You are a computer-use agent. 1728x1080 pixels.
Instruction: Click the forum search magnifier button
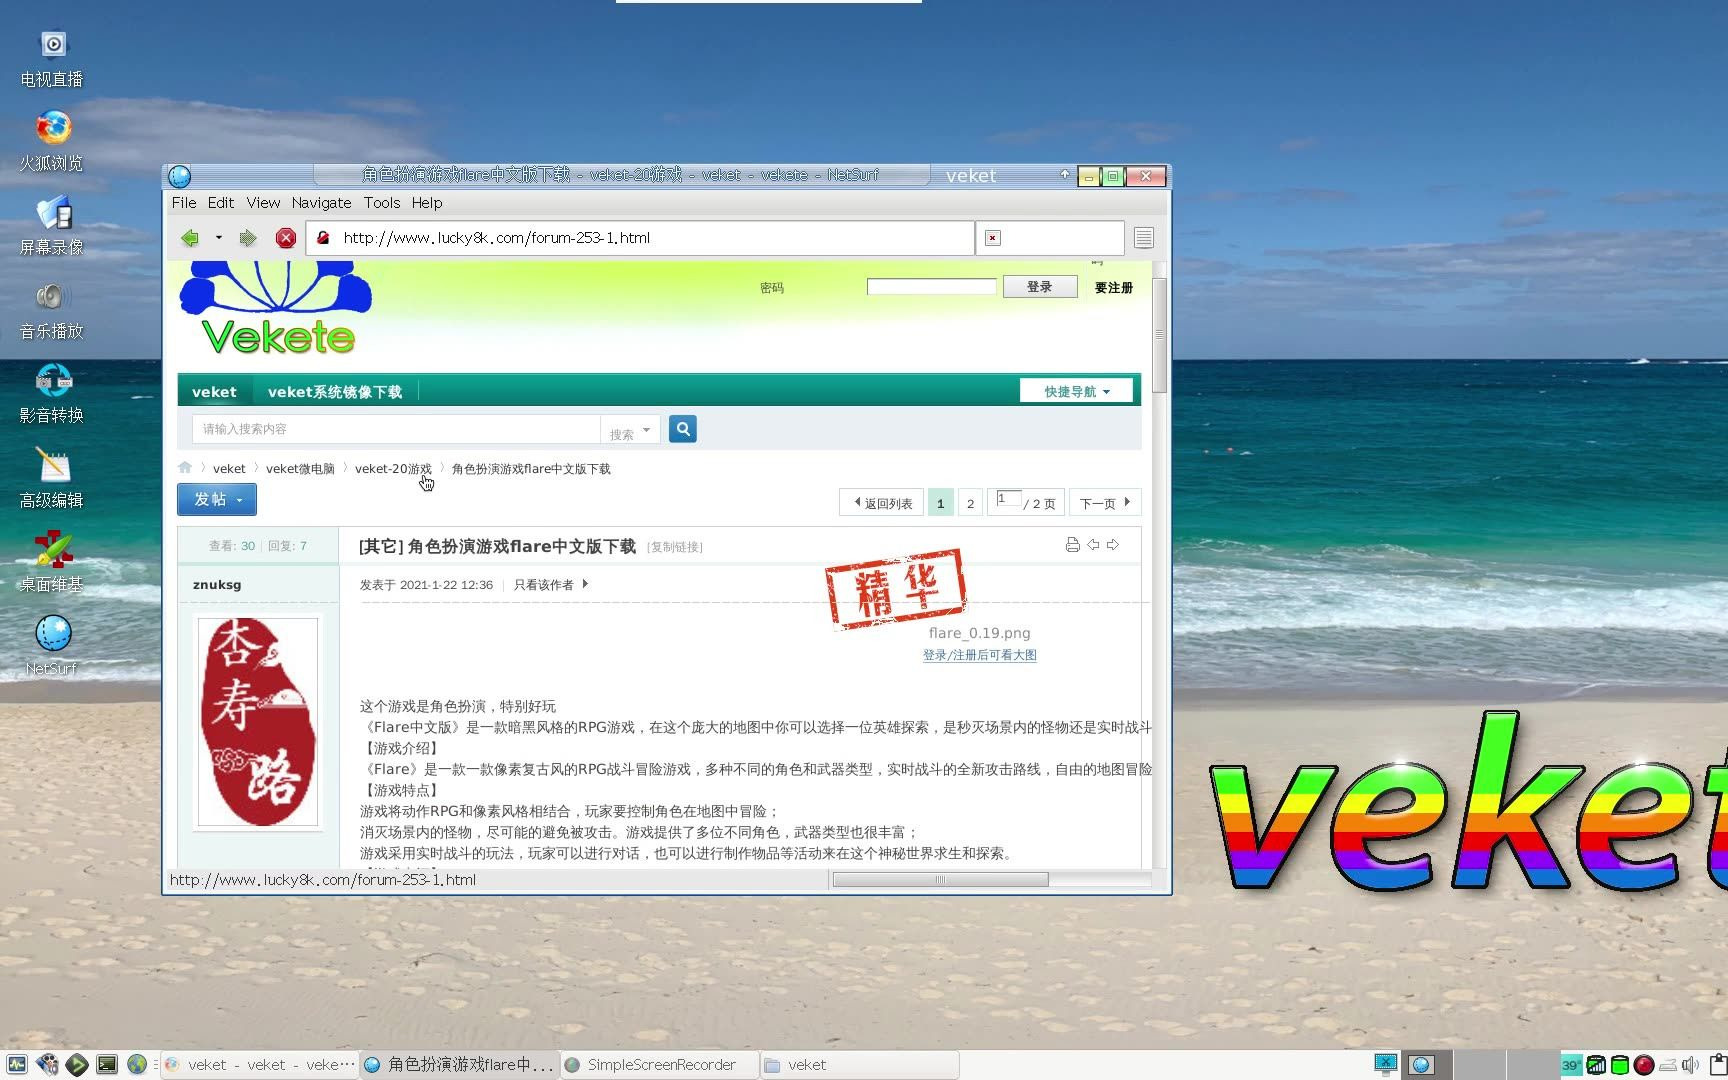click(683, 429)
